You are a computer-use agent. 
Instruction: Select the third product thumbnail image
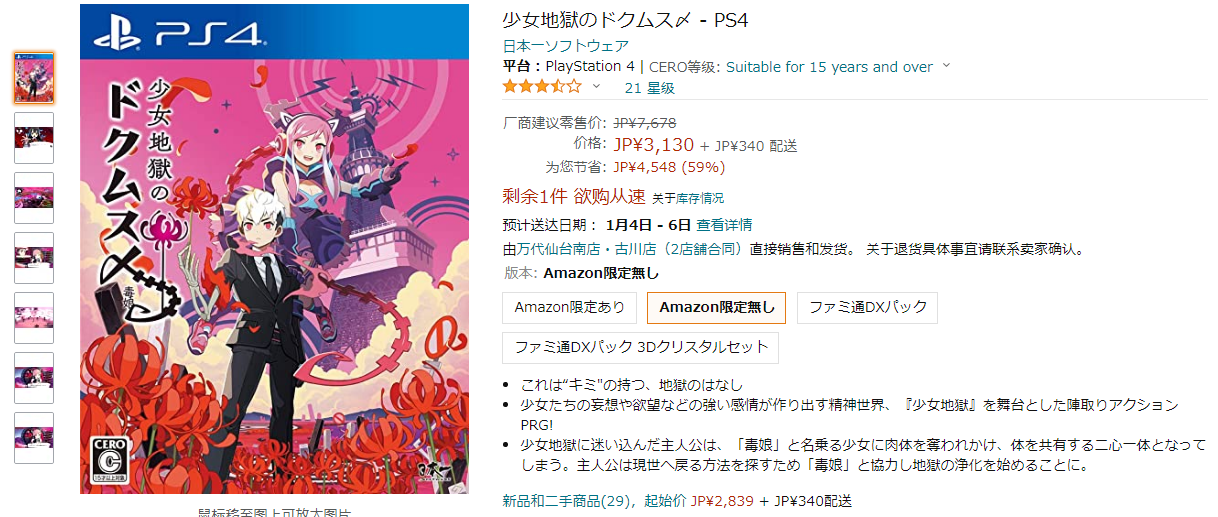pos(34,198)
